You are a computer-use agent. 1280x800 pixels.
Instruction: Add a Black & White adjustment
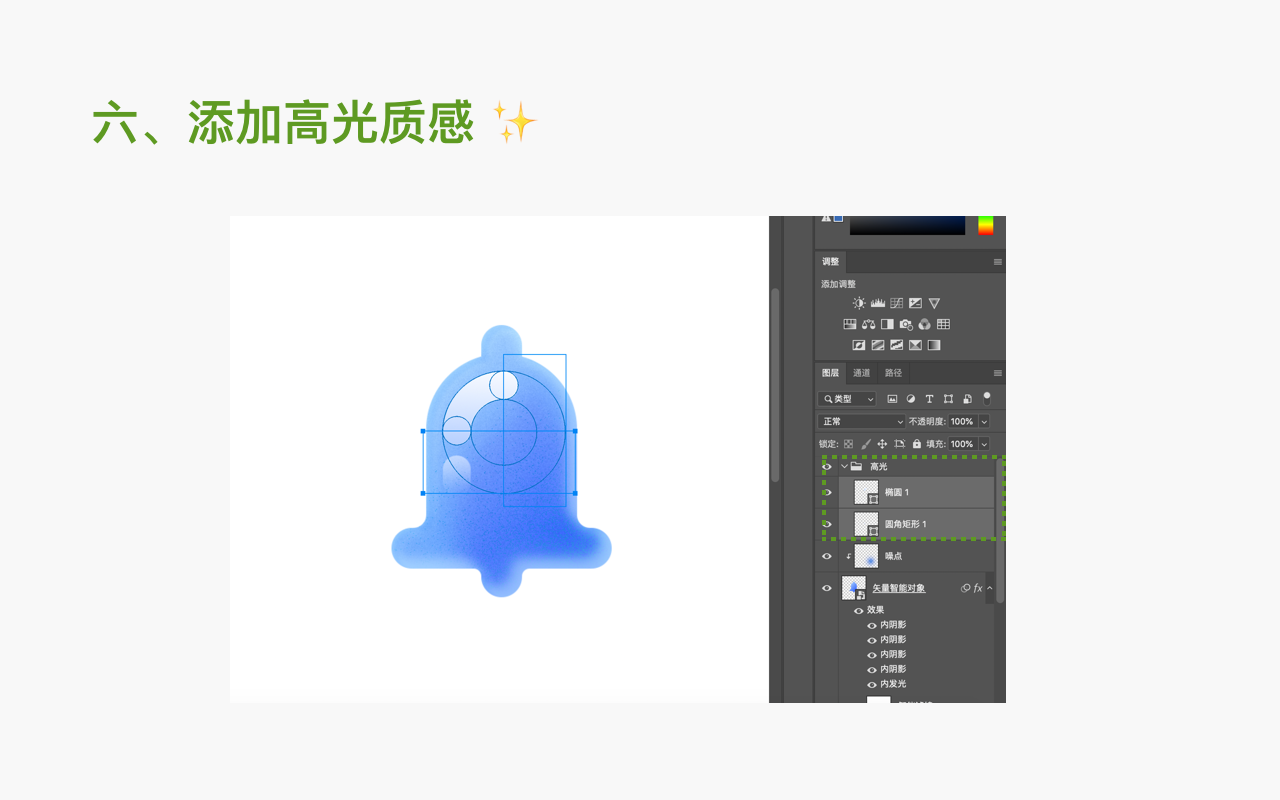point(887,324)
